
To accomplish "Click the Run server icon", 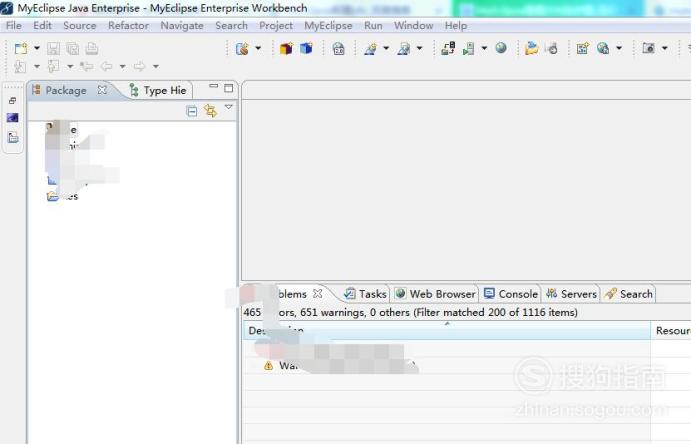I will (x=468, y=48).
